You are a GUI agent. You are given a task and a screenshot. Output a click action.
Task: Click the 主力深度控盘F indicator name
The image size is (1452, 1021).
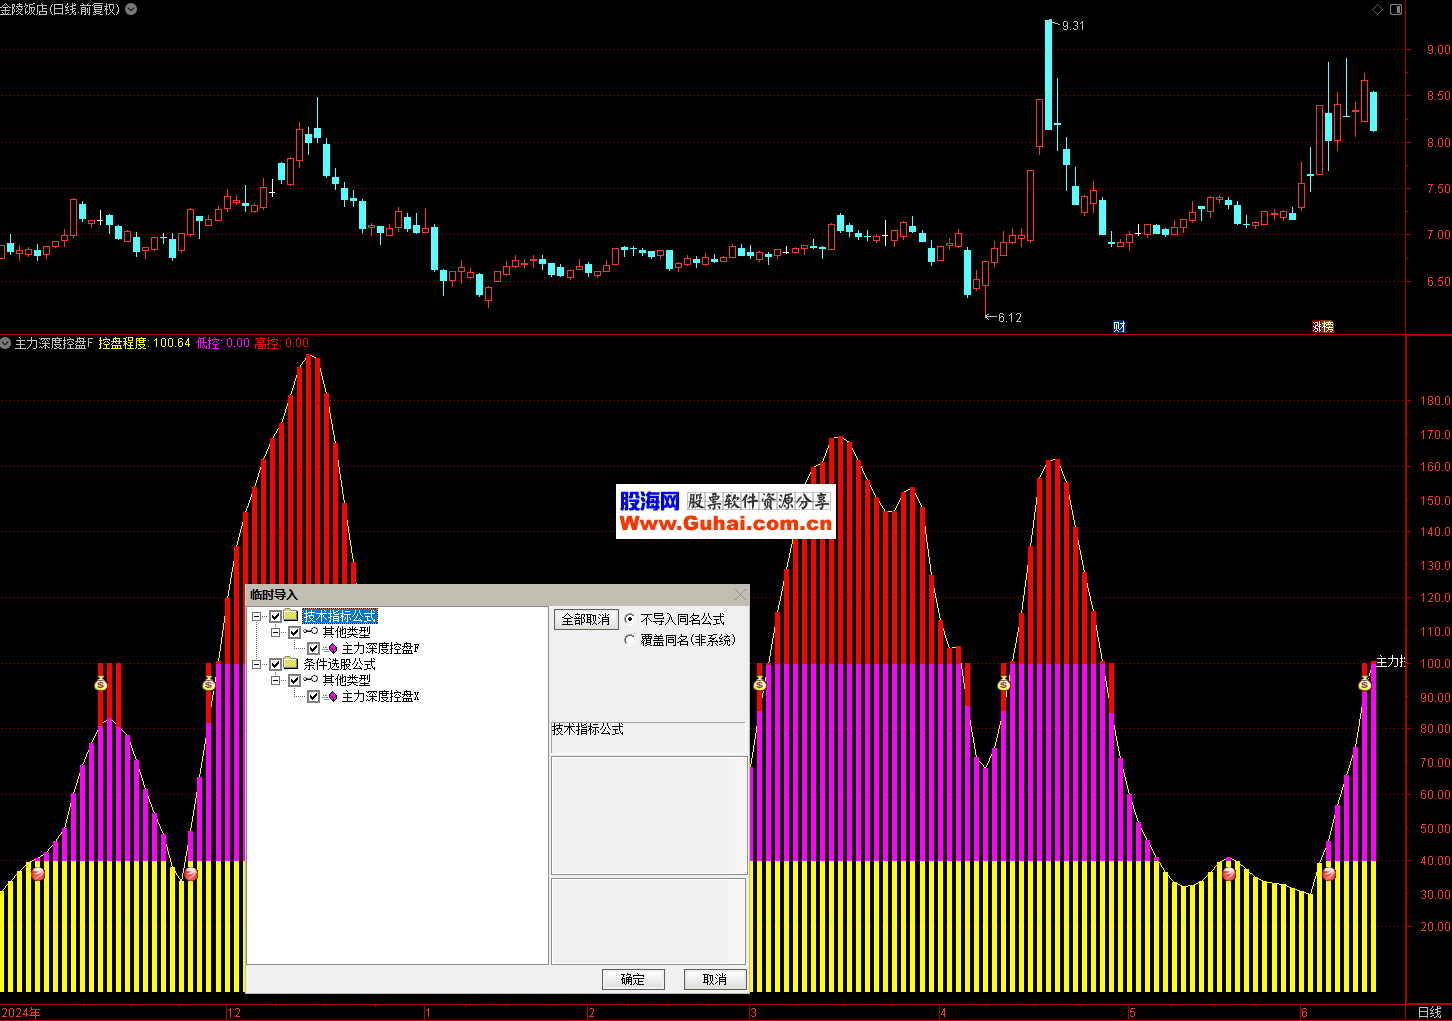(53, 343)
